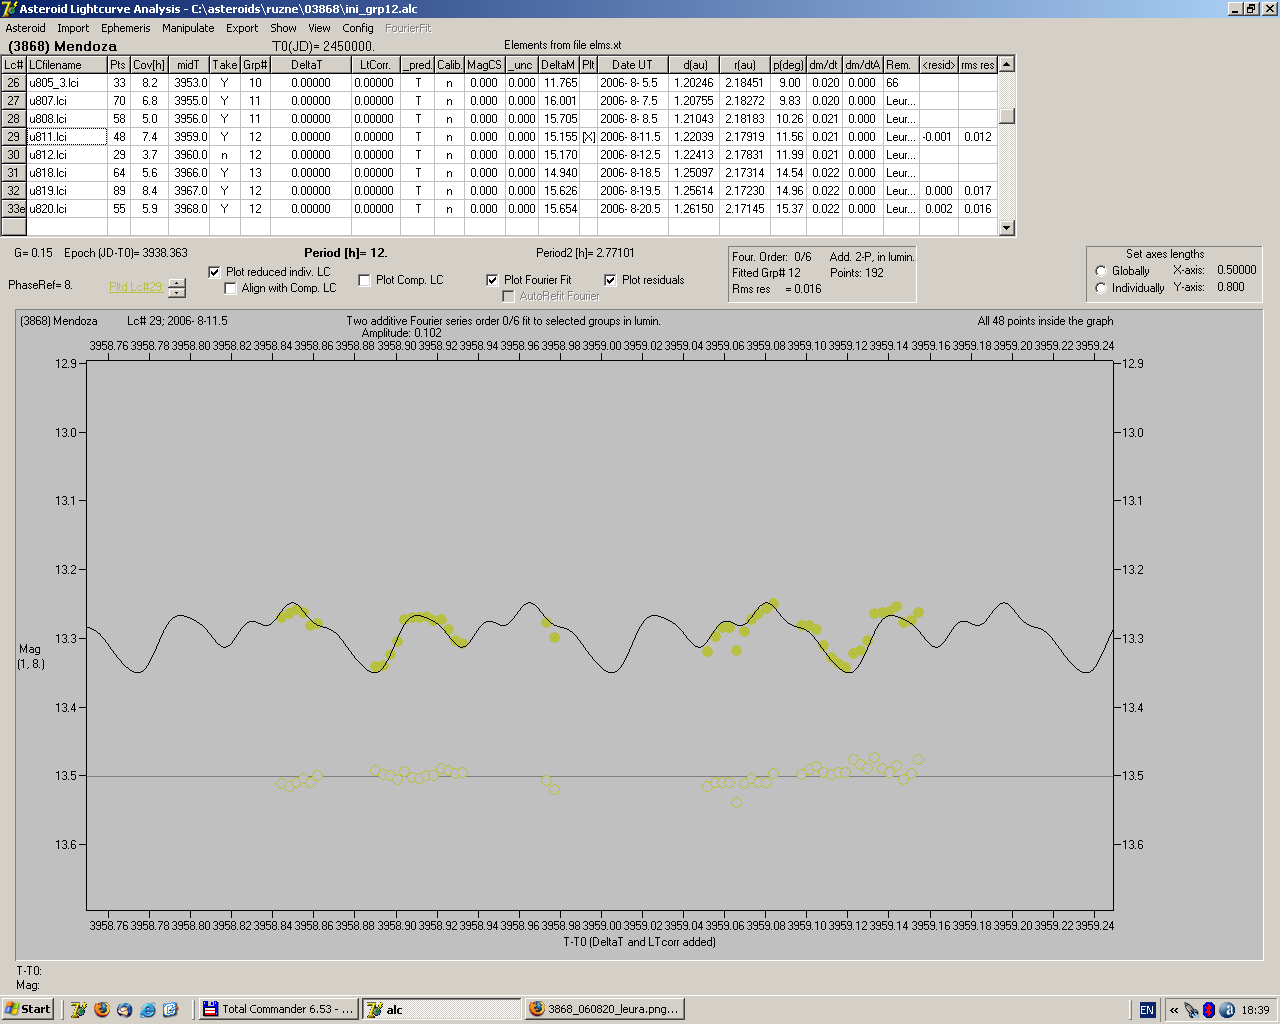Open the Start menu
This screenshot has height=1024, width=1280.
click(x=28, y=1009)
